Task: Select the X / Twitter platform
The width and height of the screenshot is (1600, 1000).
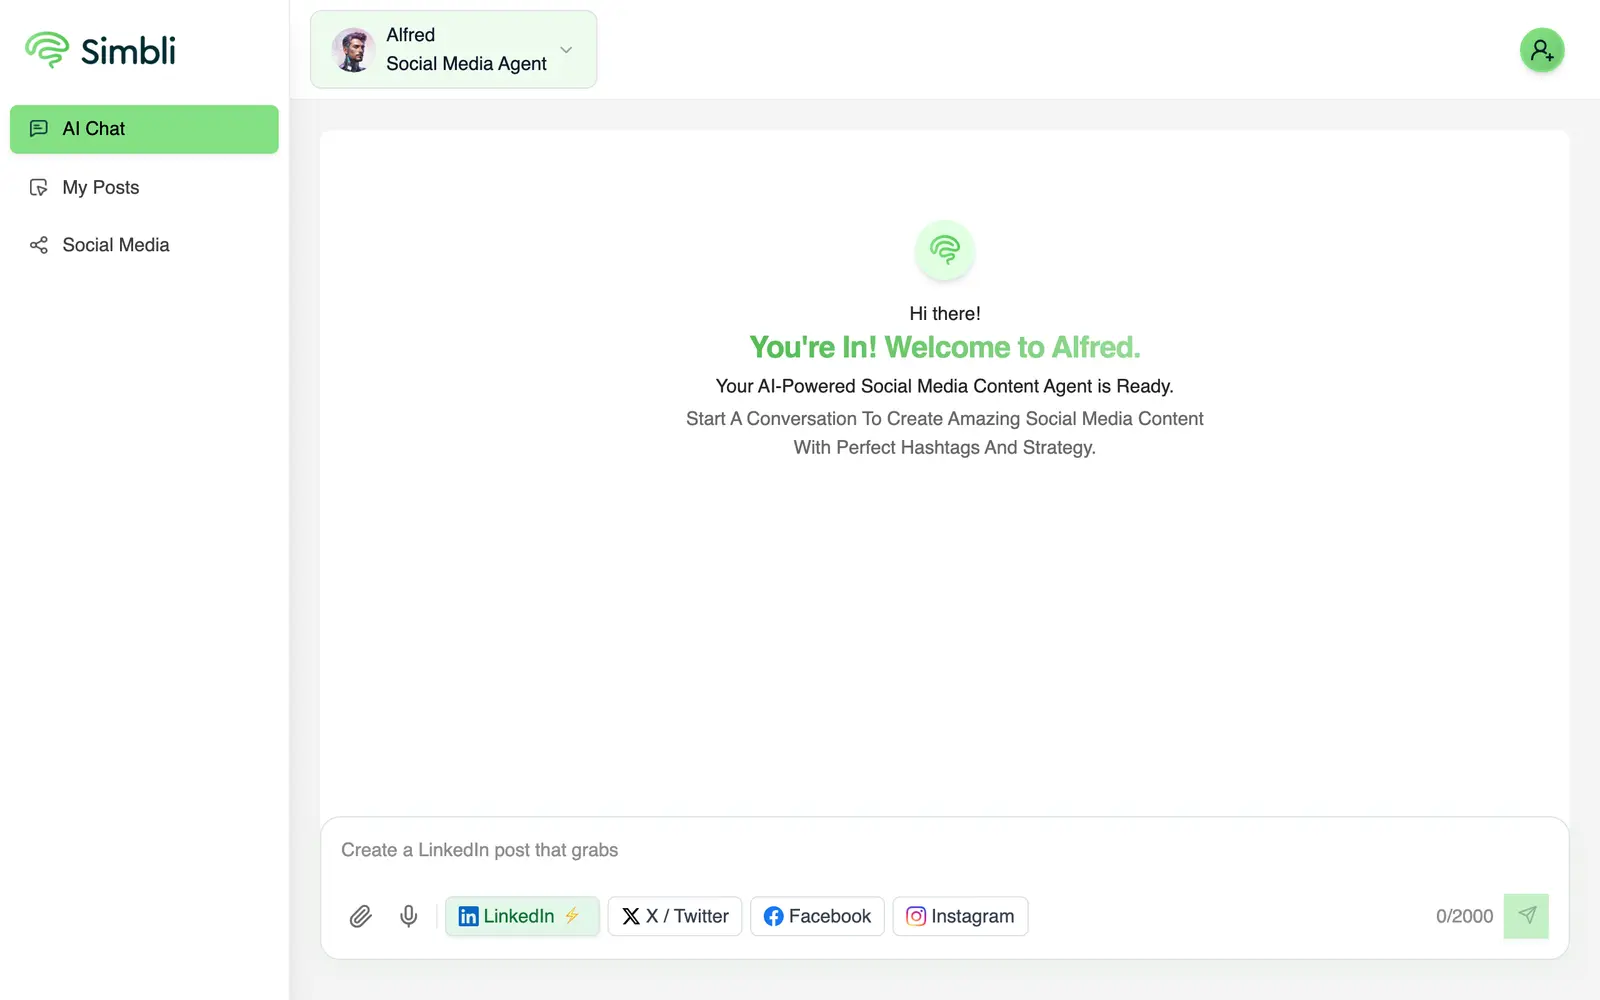Action: (675, 916)
